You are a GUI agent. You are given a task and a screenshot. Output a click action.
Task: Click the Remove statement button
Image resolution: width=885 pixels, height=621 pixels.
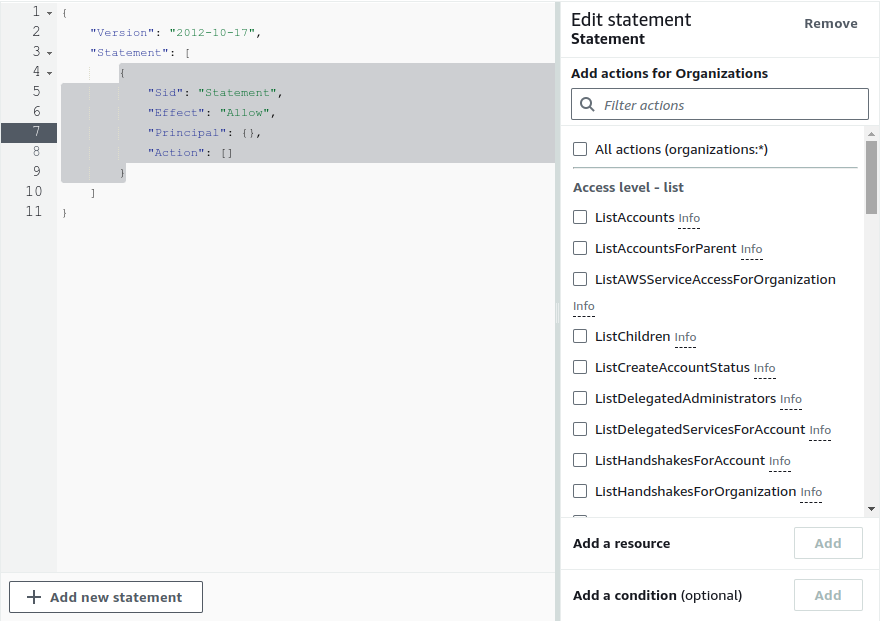pyautogui.click(x=830, y=23)
